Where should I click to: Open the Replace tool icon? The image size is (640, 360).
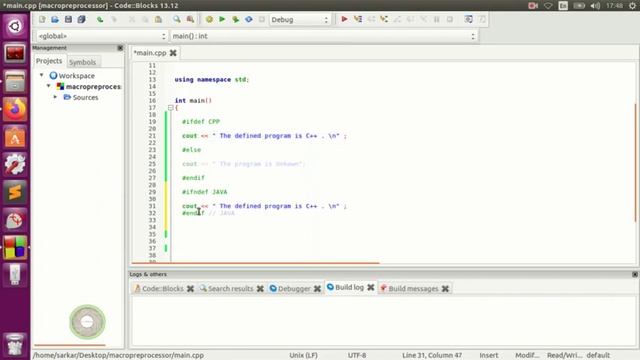coord(190,19)
